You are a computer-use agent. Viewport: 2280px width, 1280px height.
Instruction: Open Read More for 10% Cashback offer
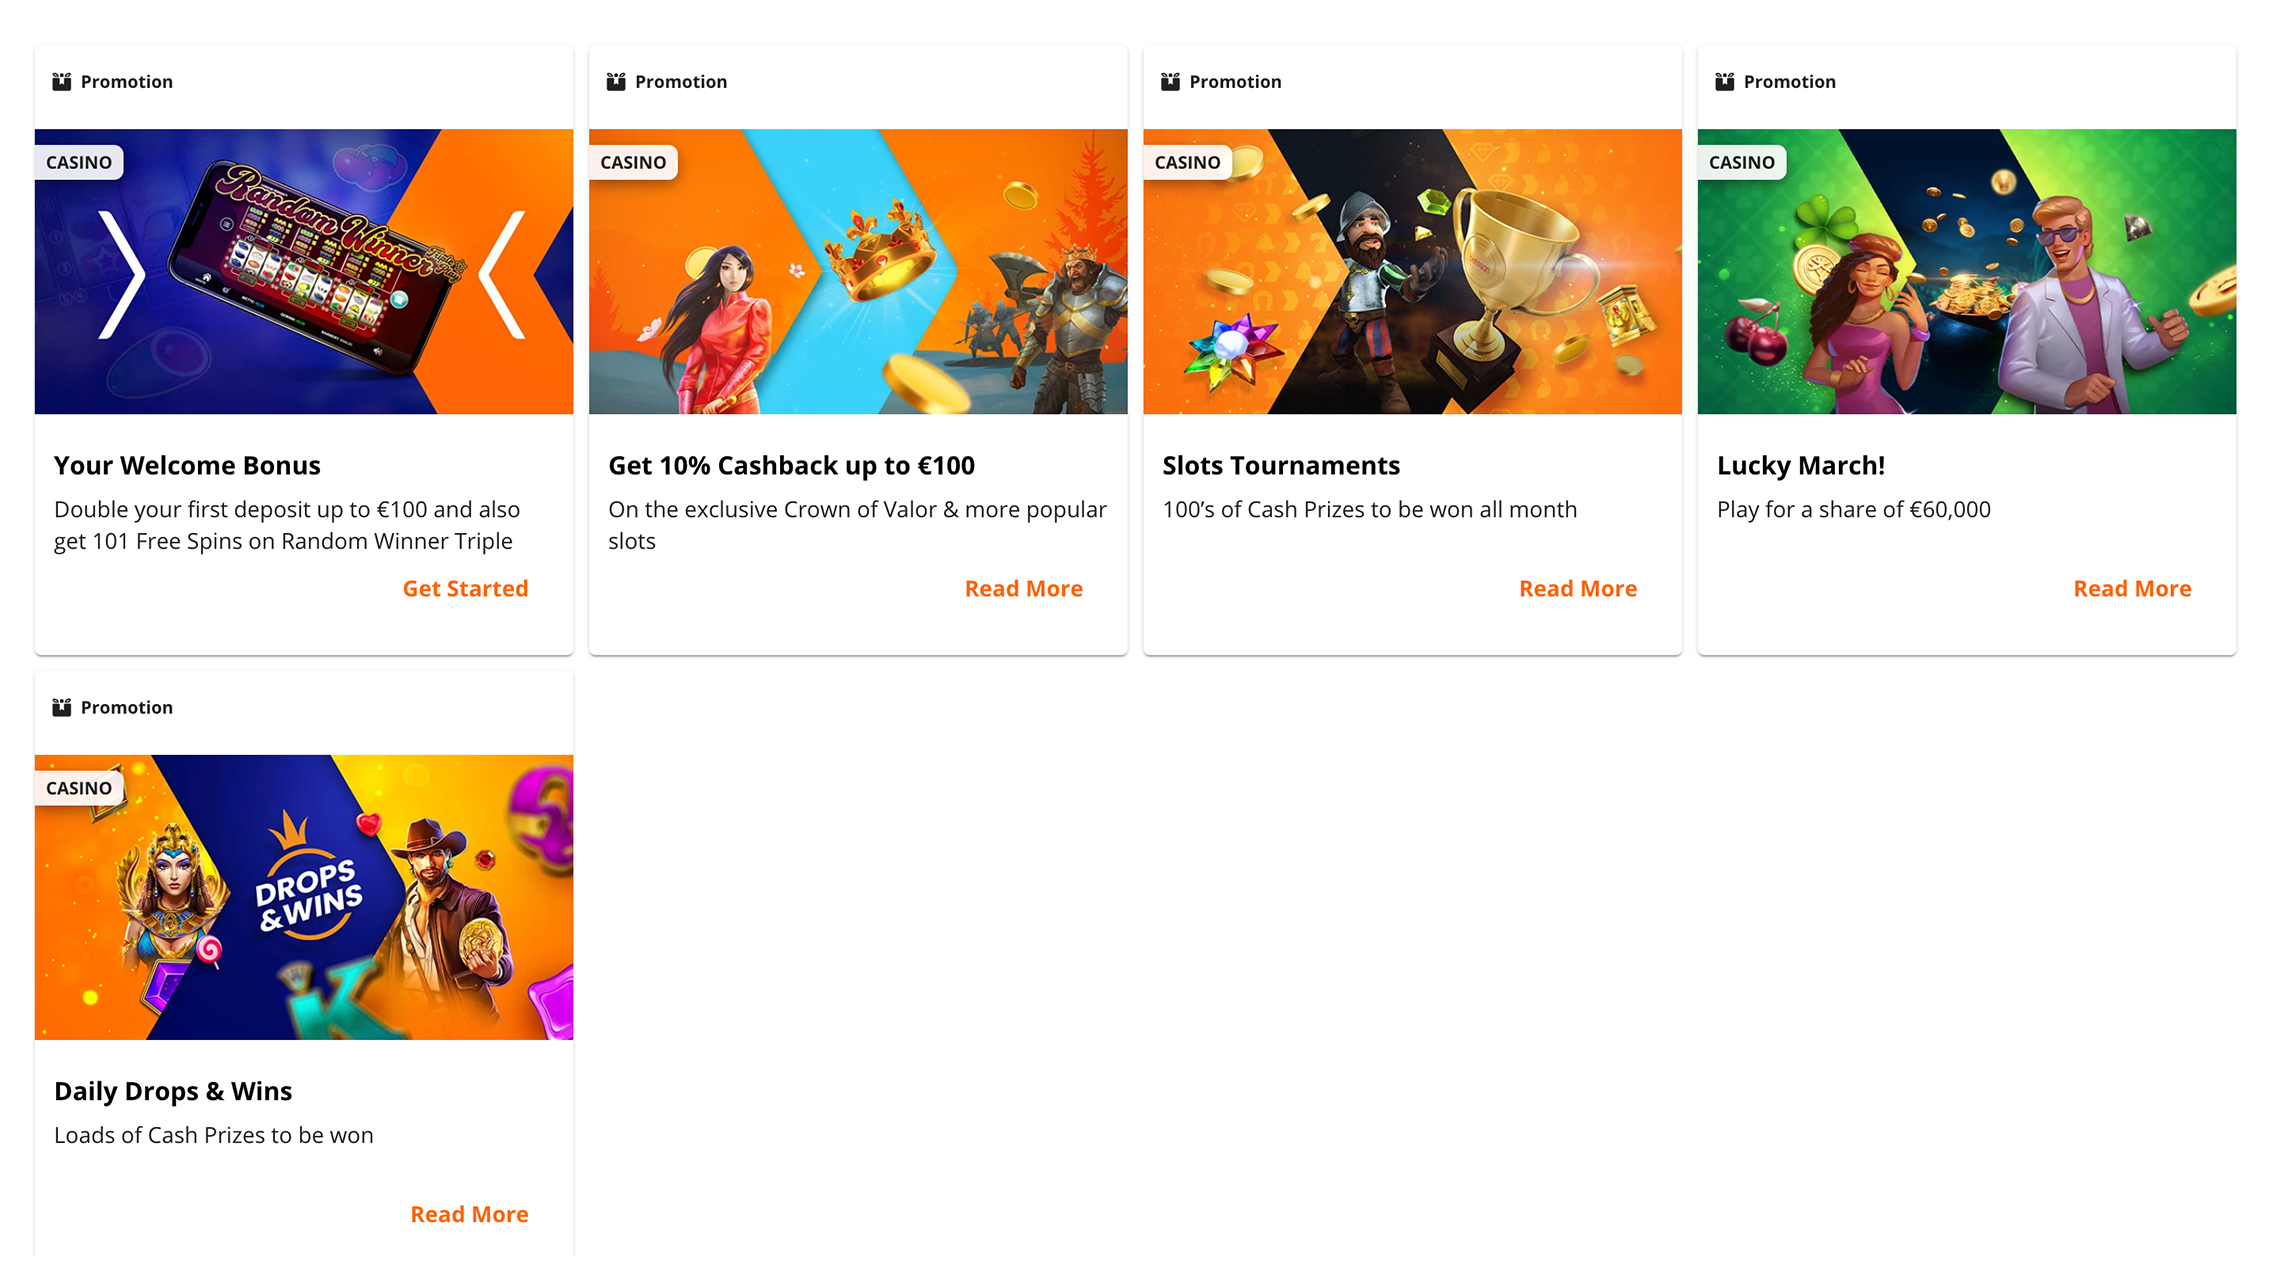1023,588
